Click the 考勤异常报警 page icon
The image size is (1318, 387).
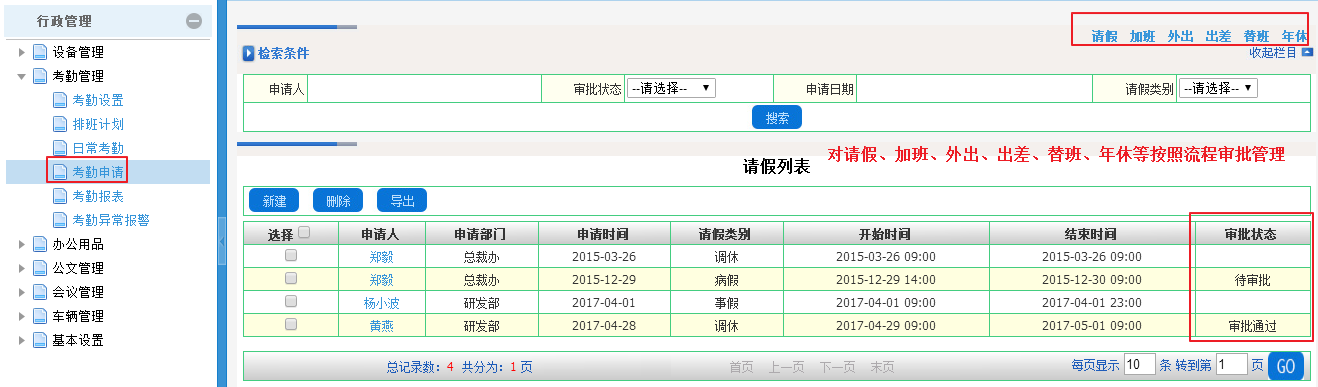[x=60, y=220]
